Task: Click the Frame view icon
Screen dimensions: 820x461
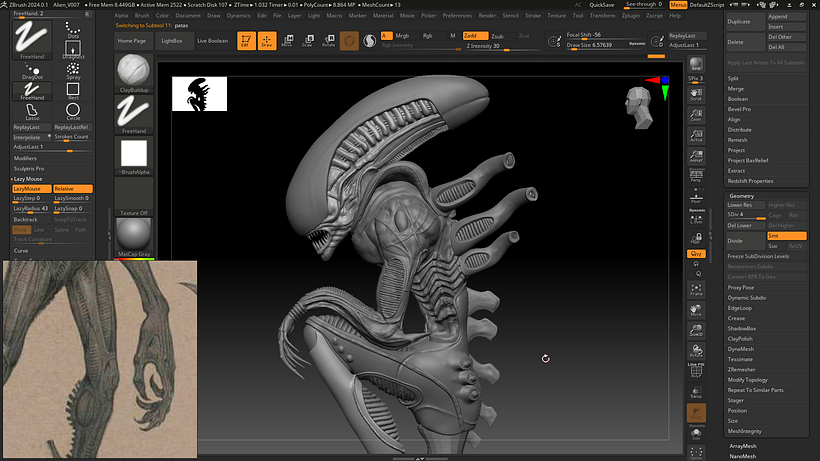Action: click(696, 290)
